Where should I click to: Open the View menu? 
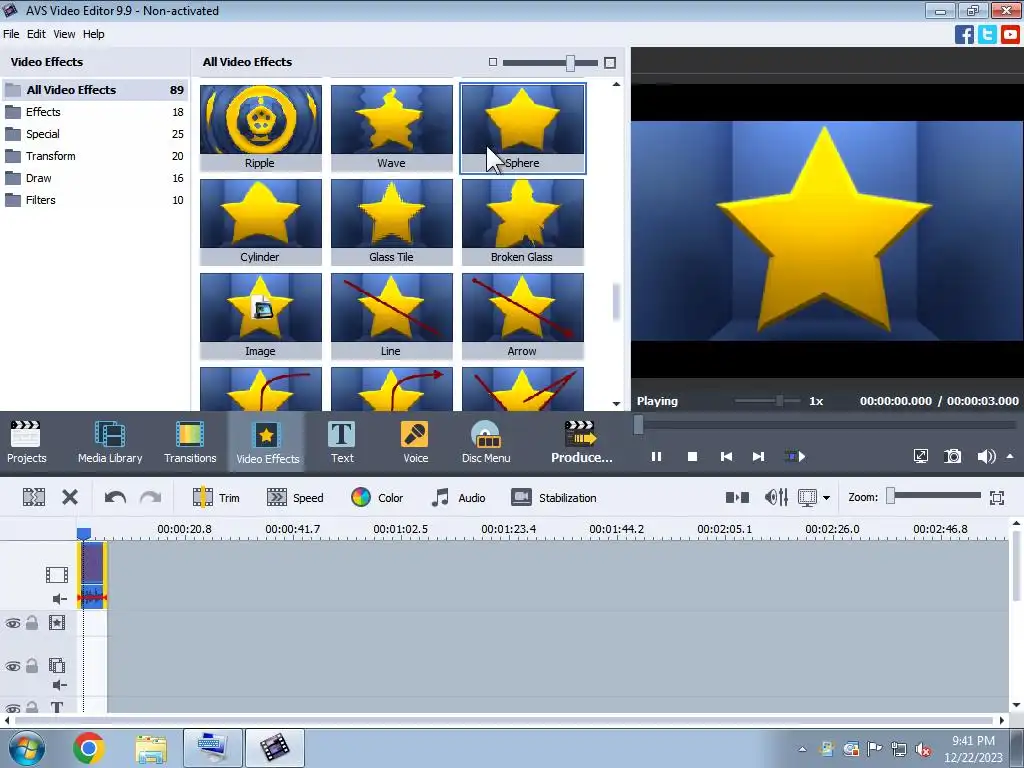[x=64, y=34]
